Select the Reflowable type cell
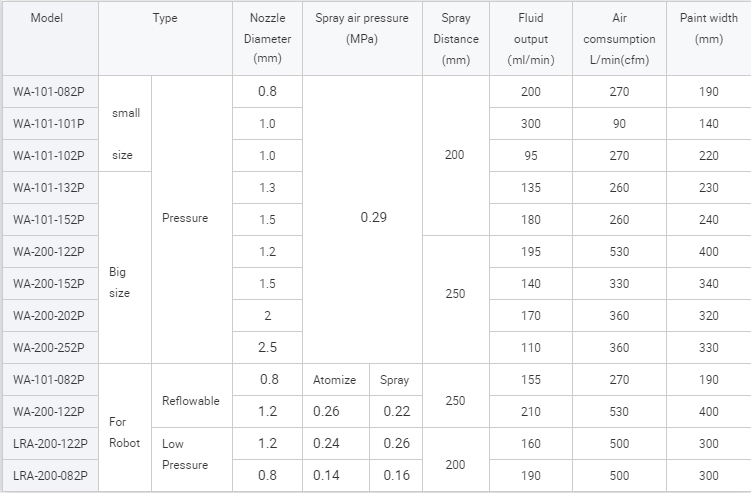This screenshot has height=493, width=751. click(x=190, y=401)
